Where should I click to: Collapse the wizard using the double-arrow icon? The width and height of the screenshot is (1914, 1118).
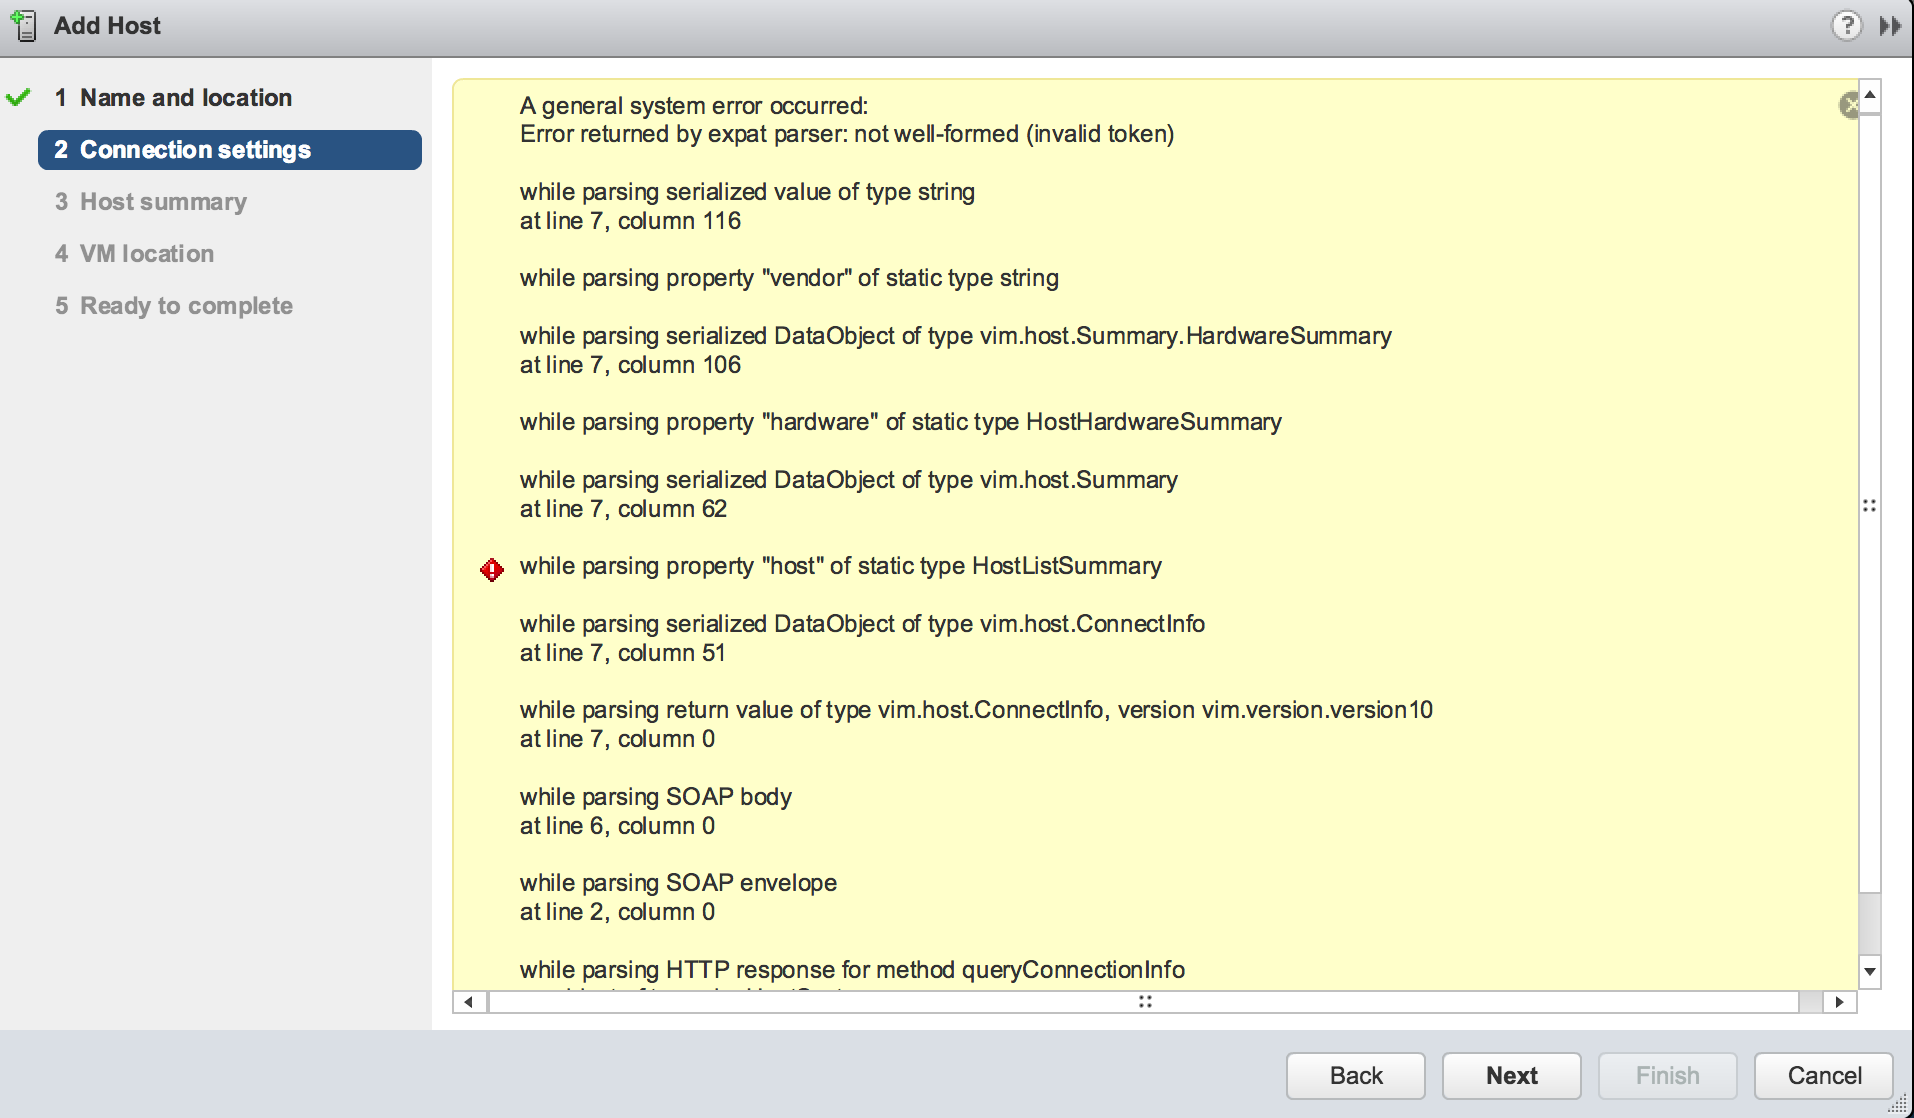pyautogui.click(x=1891, y=25)
